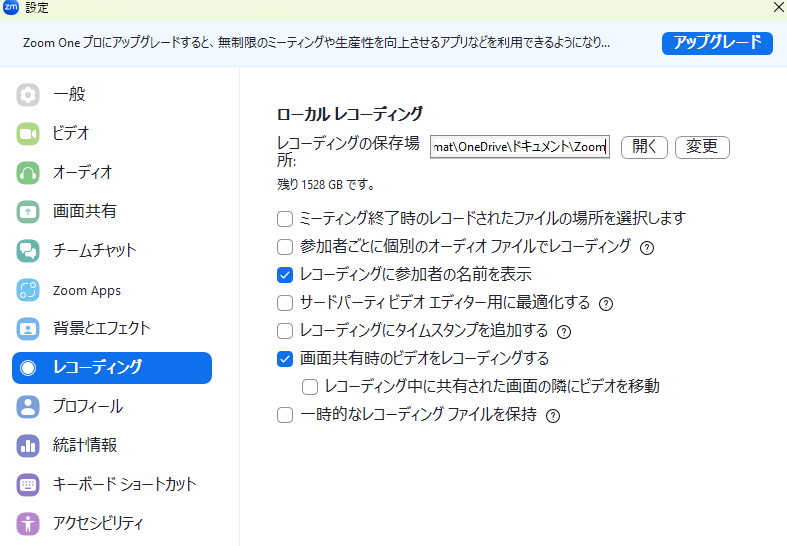787x546 pixels.
Task: Click help icon beside timestamp (タイムスタンプ) option
Action: [564, 332]
